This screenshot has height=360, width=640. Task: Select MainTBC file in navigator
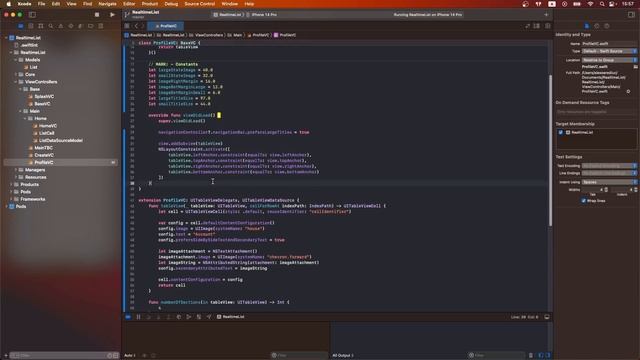click(43, 148)
